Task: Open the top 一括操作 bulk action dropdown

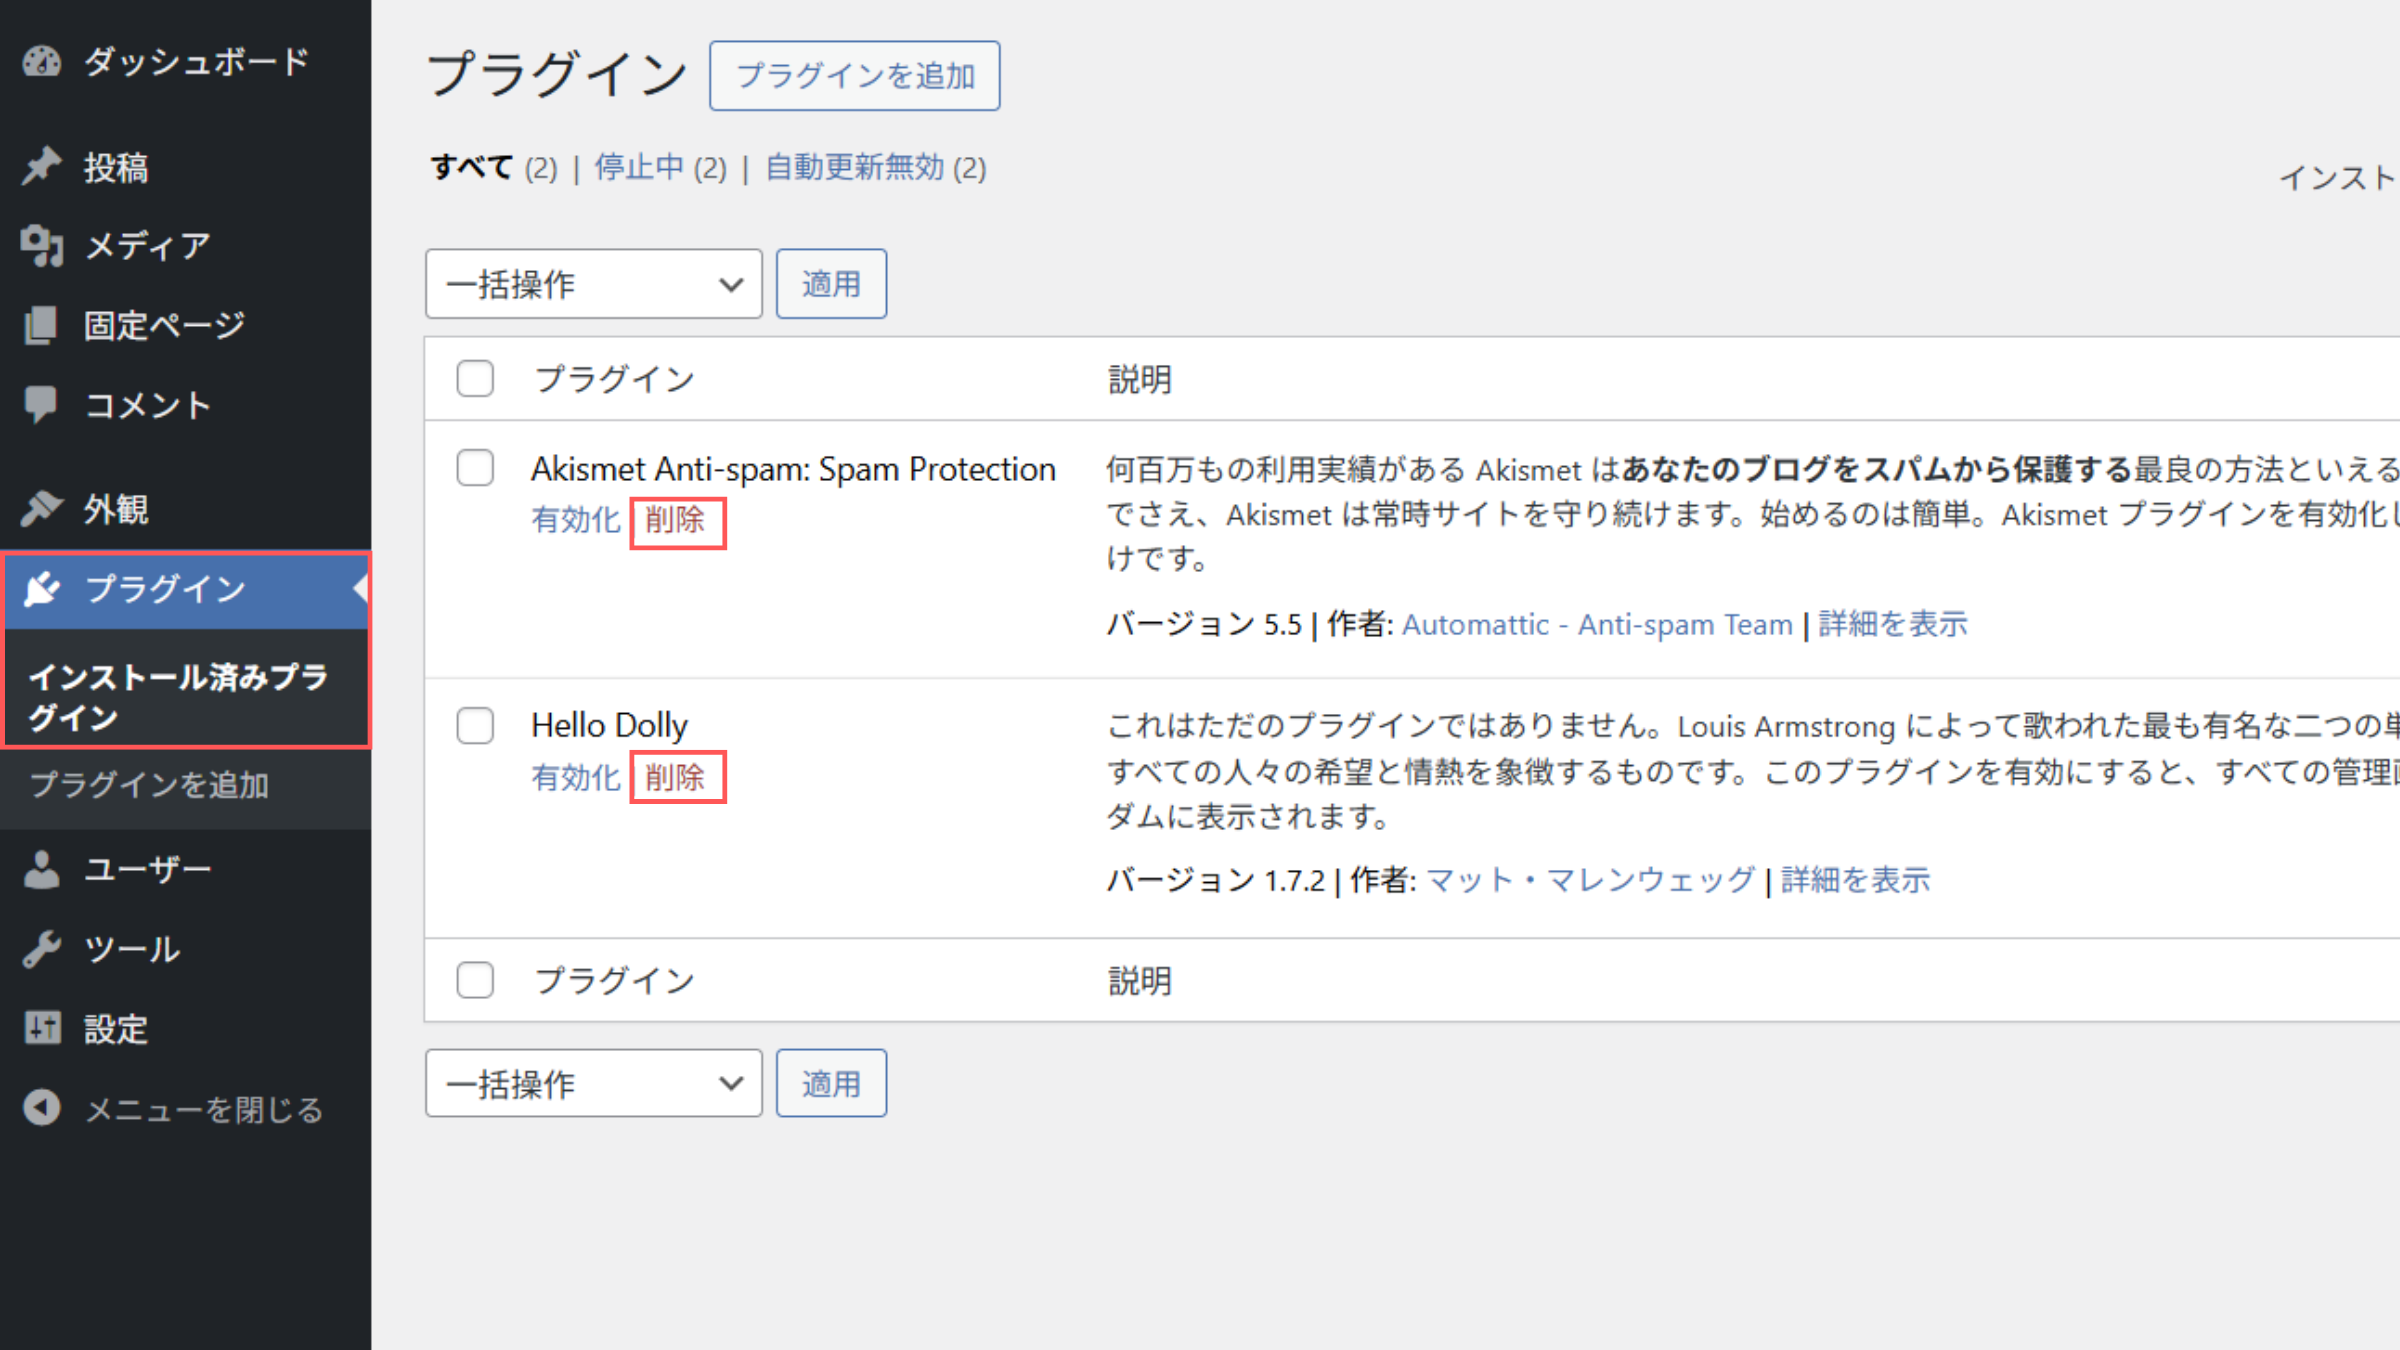Action: (593, 284)
